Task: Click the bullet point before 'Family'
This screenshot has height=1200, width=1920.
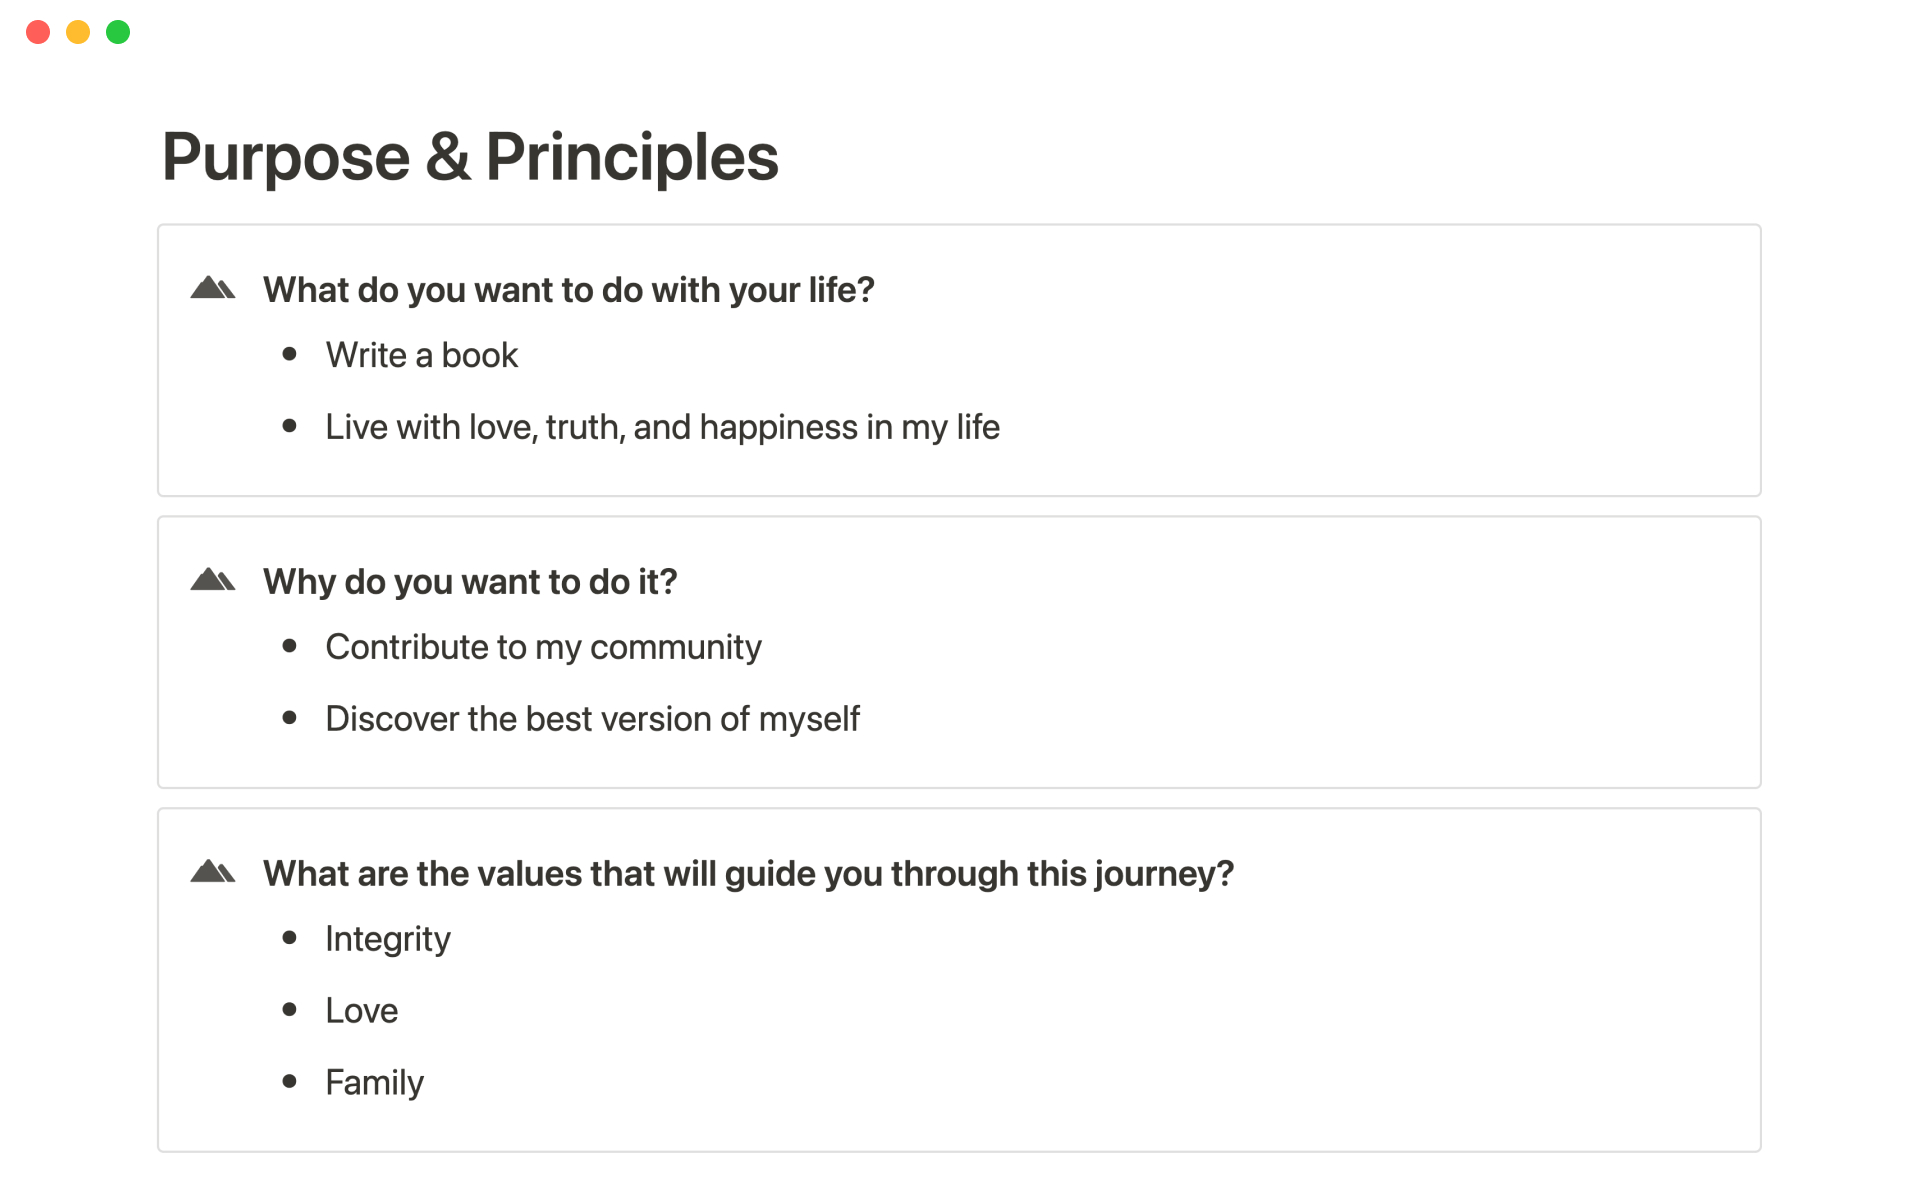Action: pyautogui.click(x=290, y=1081)
